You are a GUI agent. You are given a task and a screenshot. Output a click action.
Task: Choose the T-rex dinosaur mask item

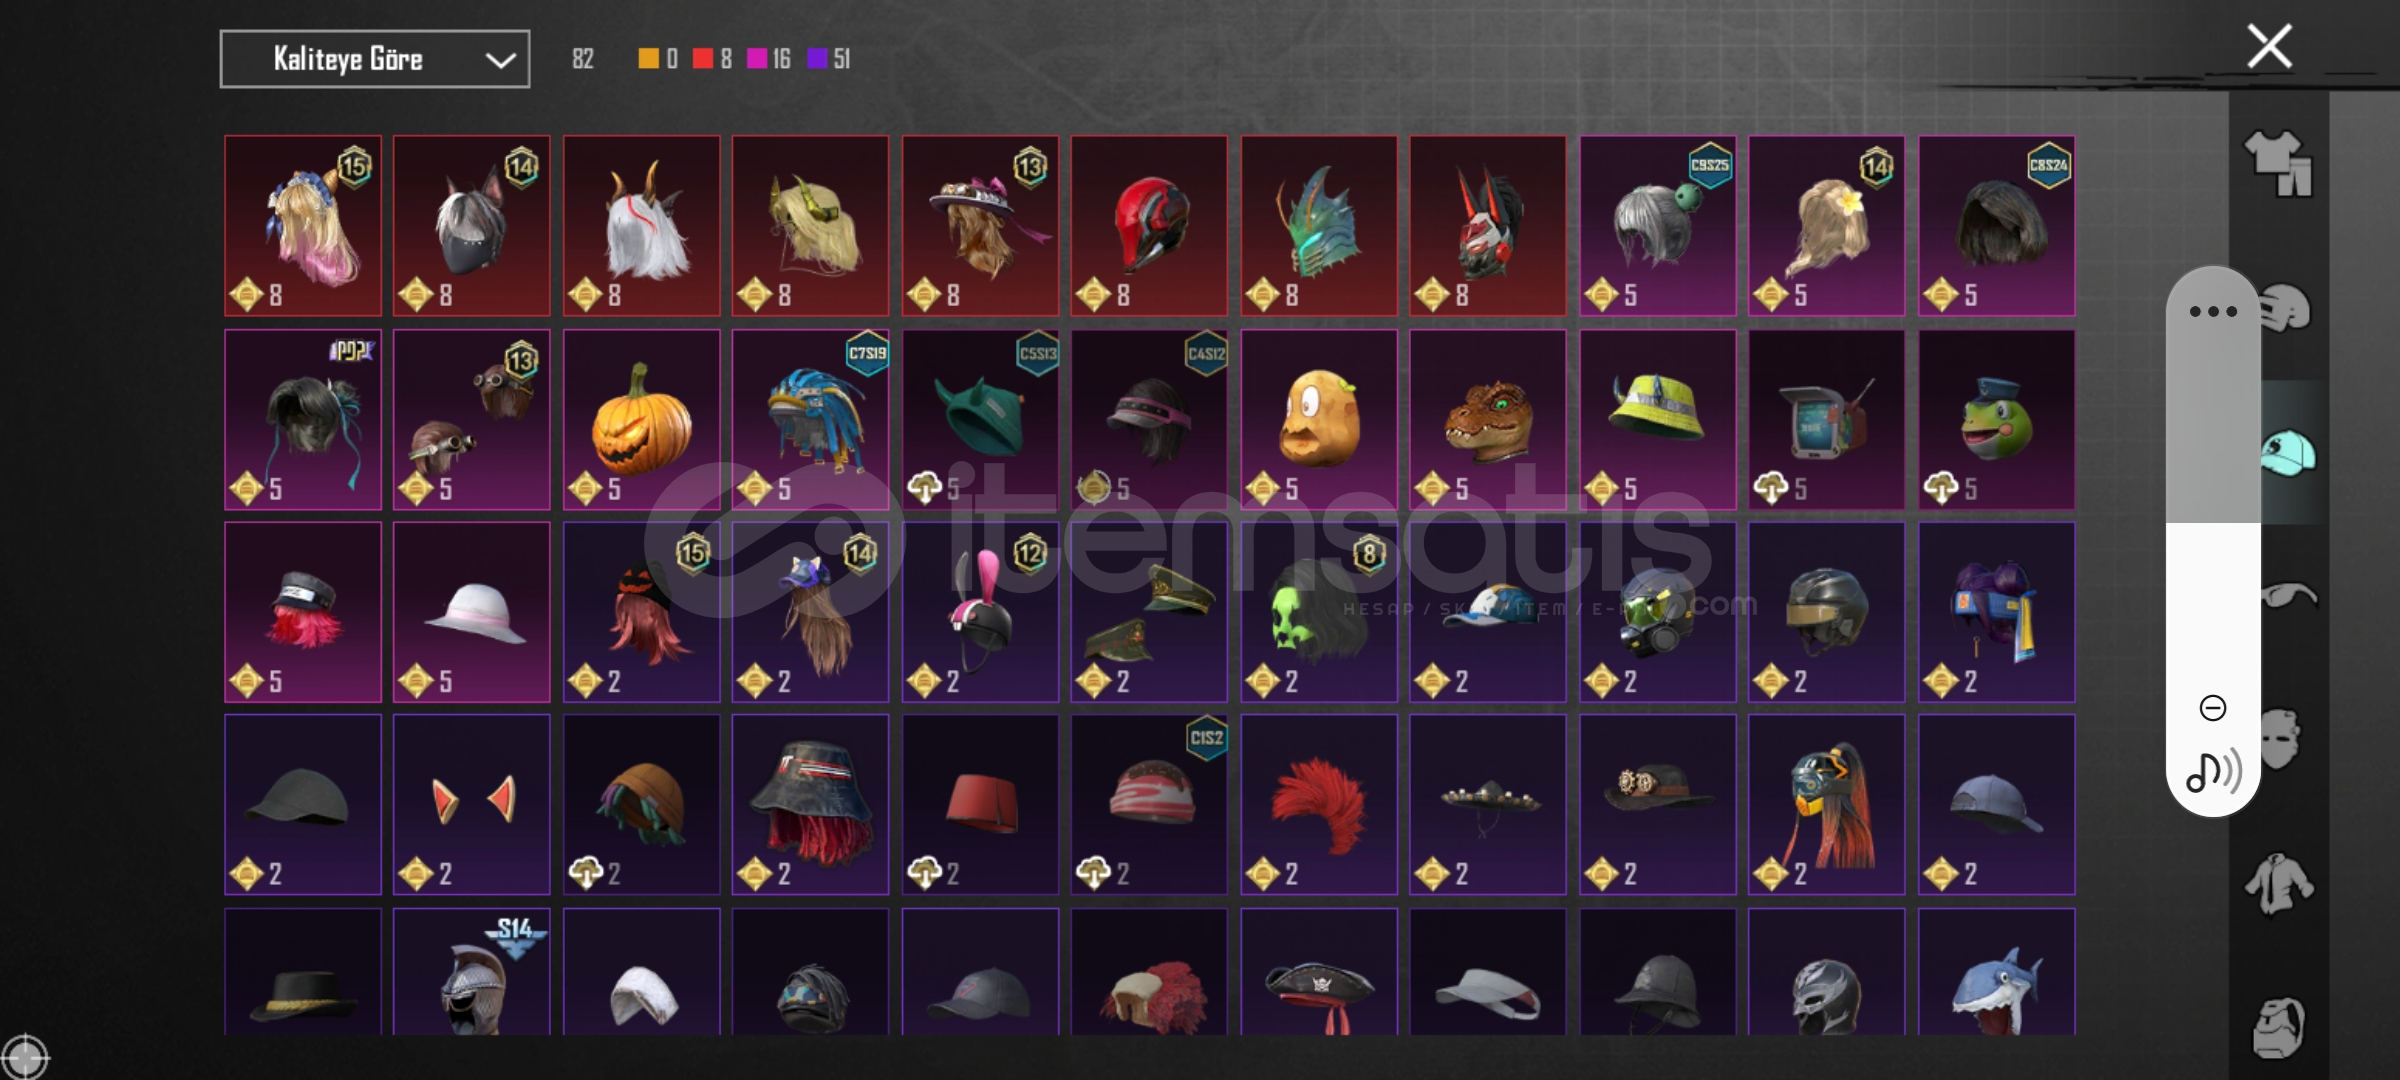[1488, 419]
